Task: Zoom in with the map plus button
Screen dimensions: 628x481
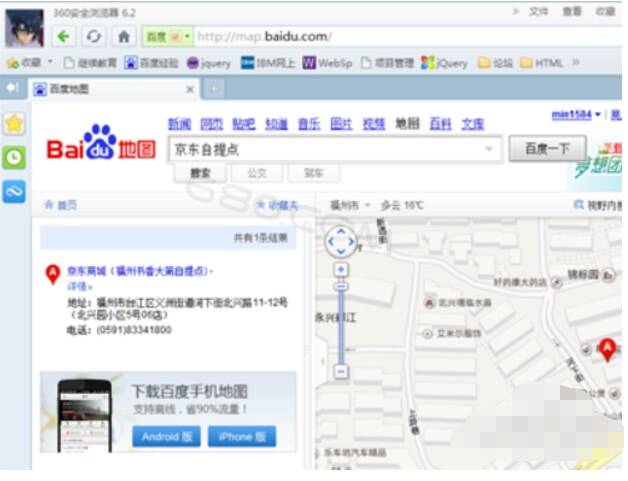Action: 341,270
